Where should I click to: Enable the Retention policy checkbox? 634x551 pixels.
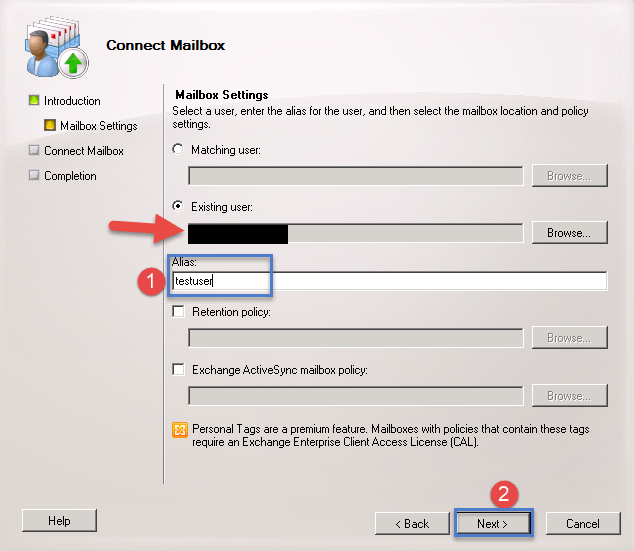click(179, 312)
